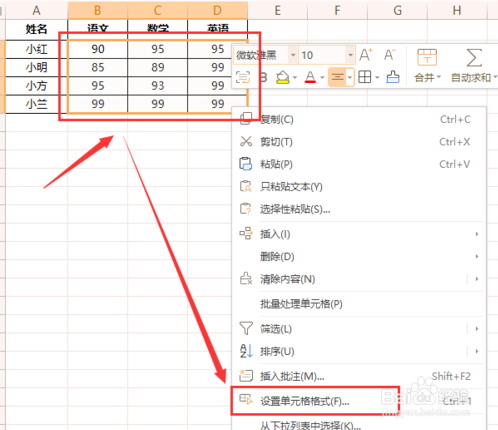Click the clear contents eraser icon
This screenshot has height=430, width=498.
pos(246,279)
